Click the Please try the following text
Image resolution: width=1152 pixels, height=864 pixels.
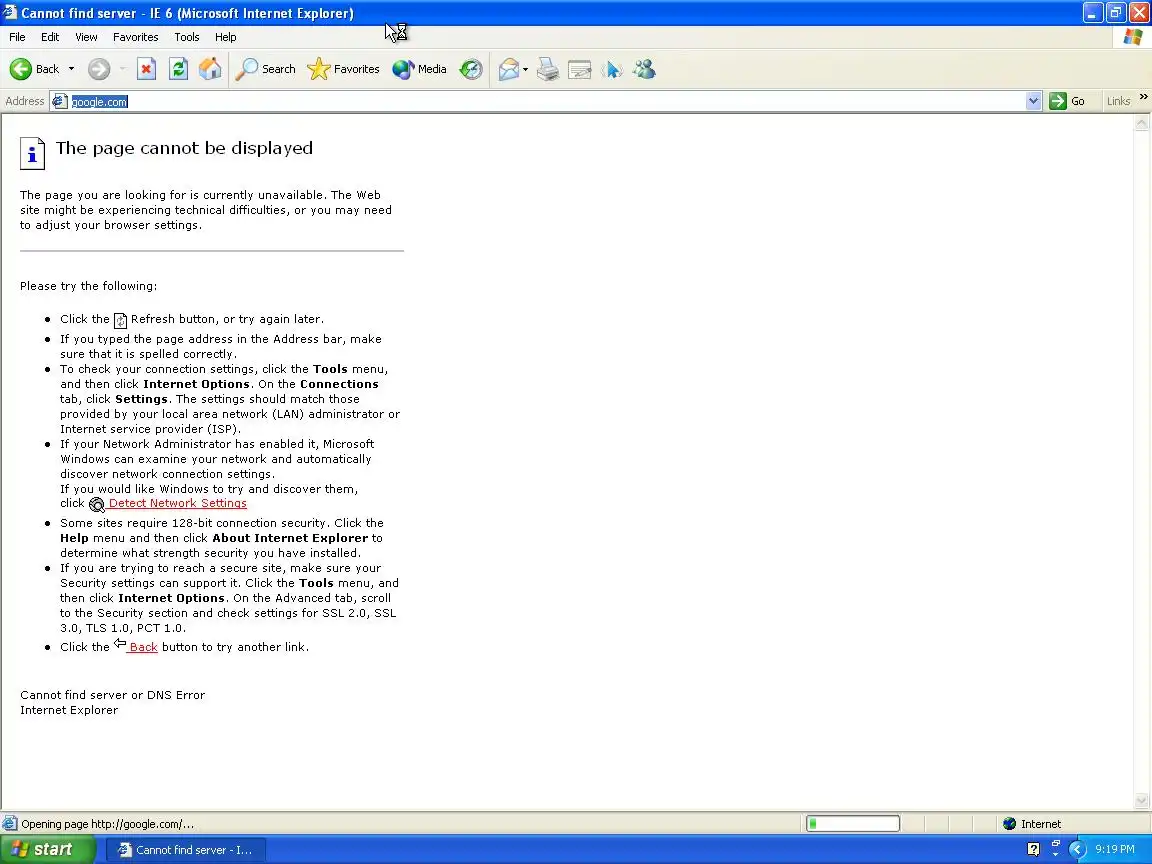coord(88,286)
